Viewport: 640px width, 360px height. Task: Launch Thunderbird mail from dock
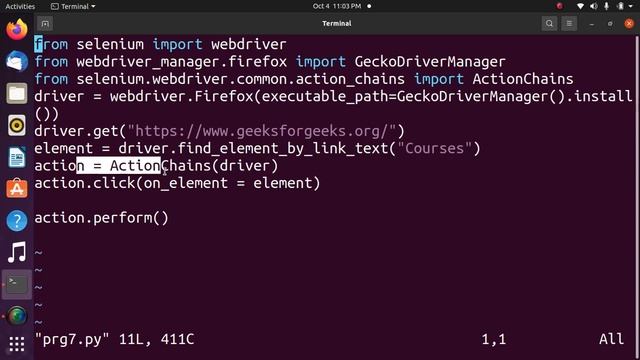click(x=17, y=61)
